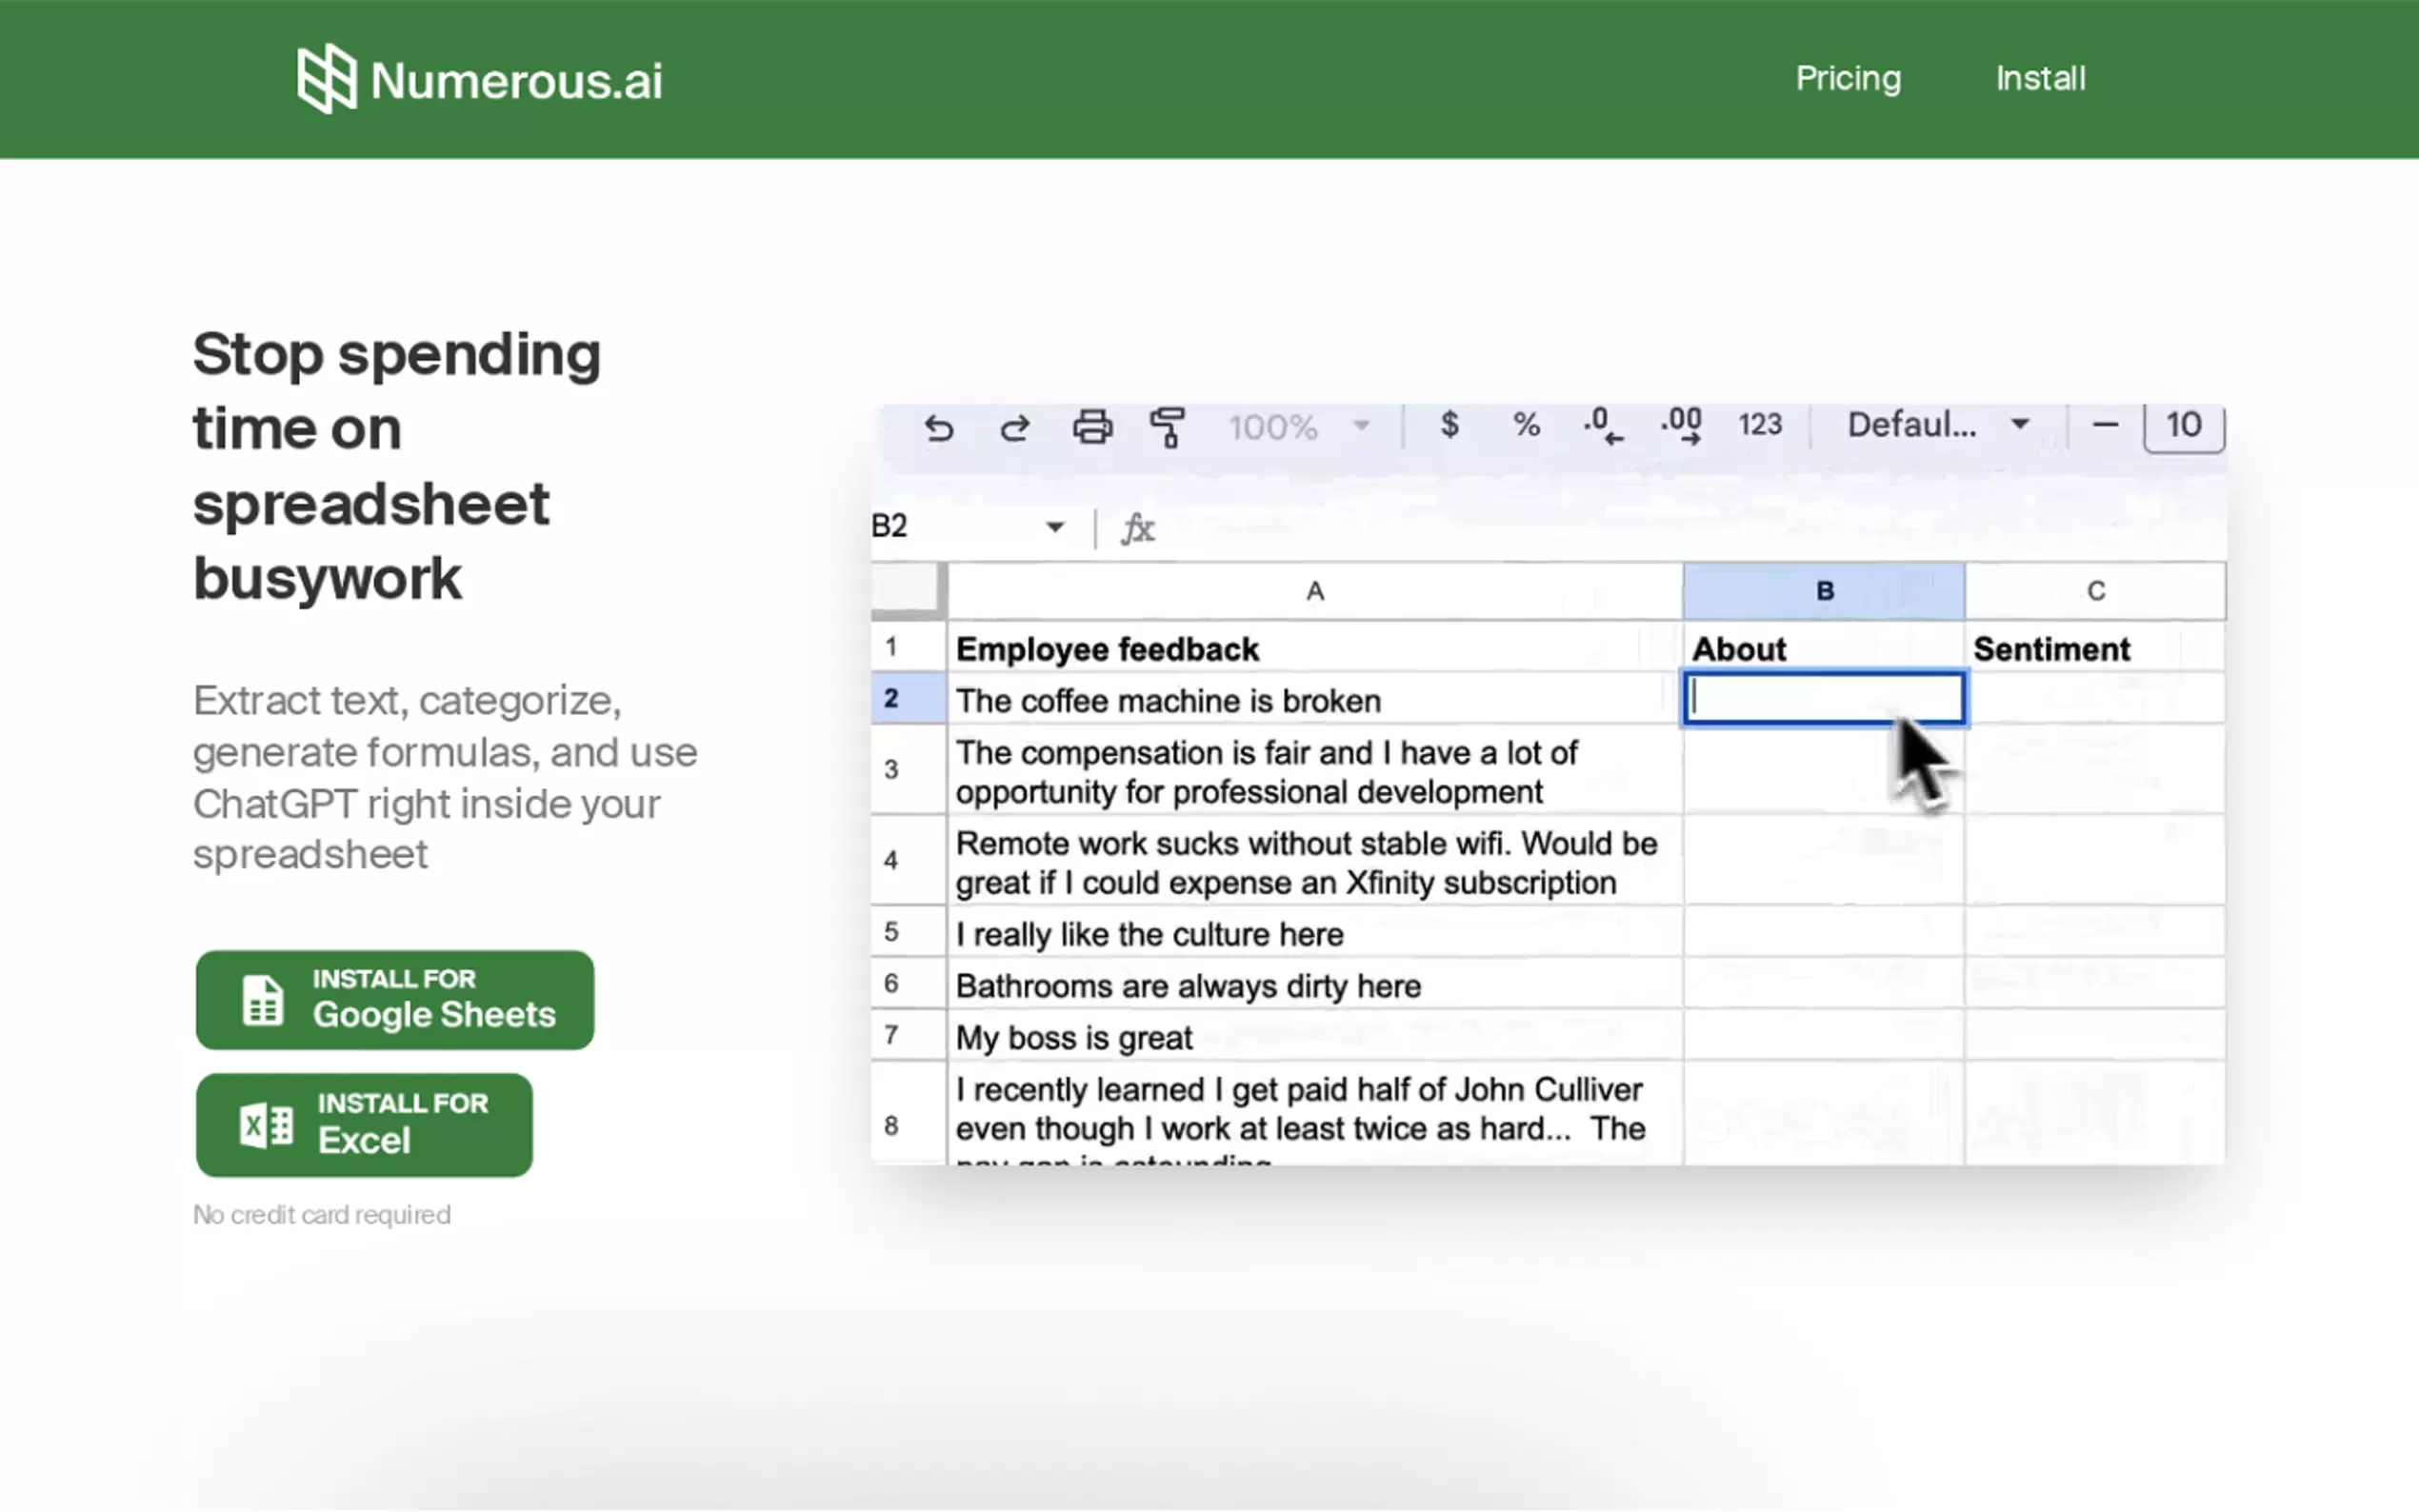Screen dimensions: 2419x1512
Task: Click Install for Excel button
Action: click(x=364, y=1124)
